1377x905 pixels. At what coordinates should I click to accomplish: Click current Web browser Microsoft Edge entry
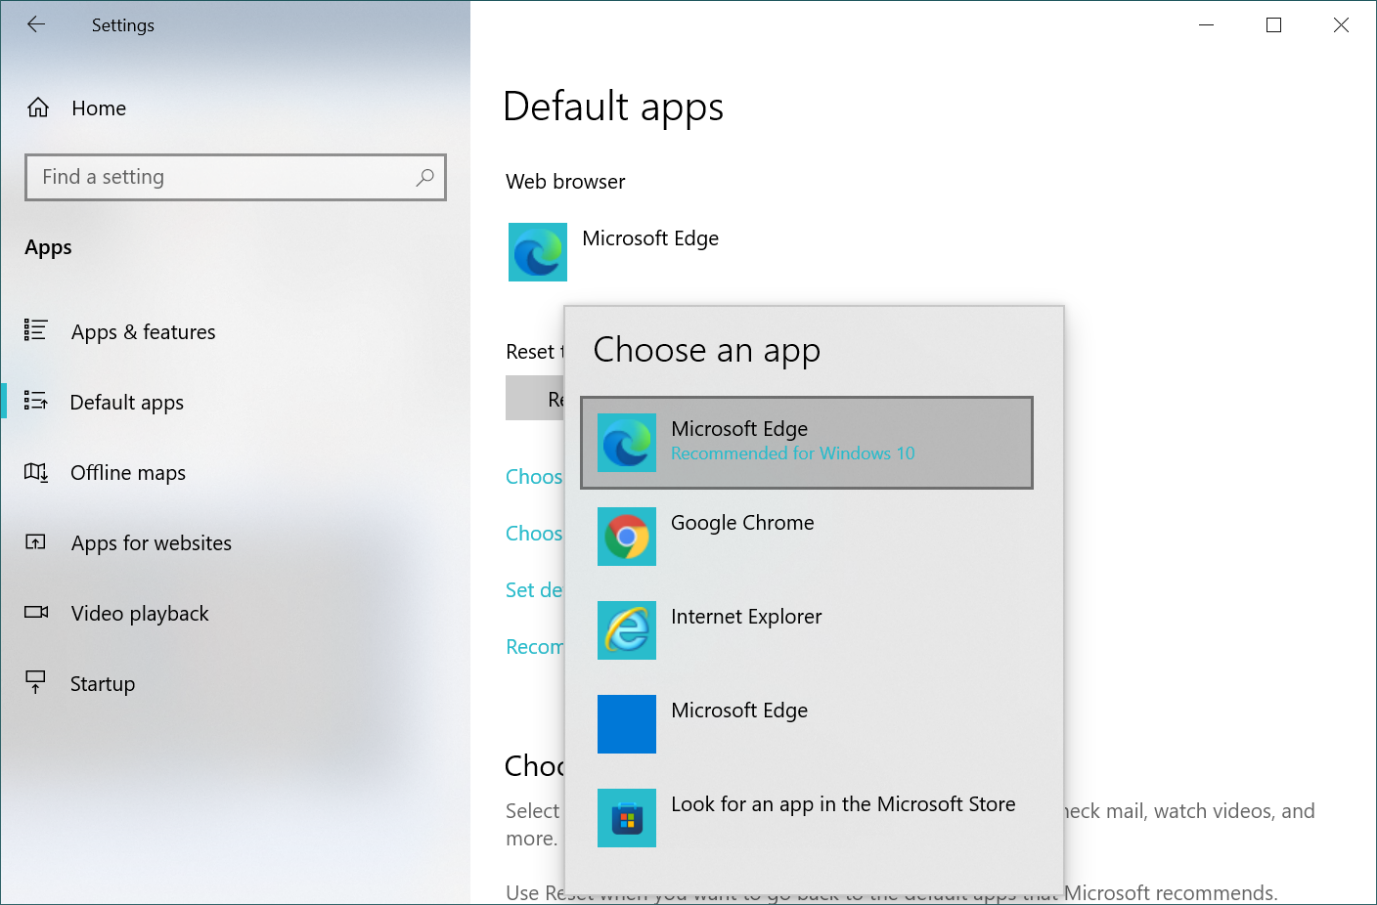[x=614, y=252]
